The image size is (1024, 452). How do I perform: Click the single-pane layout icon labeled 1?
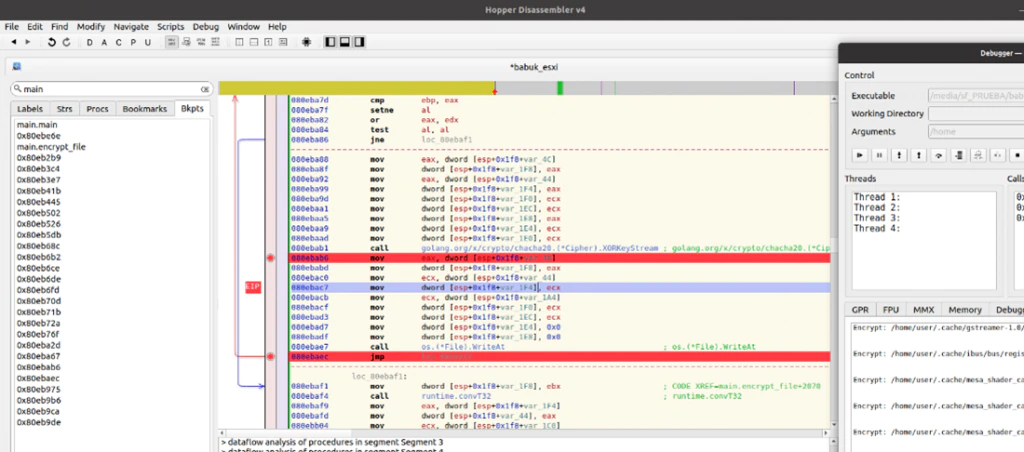[268, 42]
